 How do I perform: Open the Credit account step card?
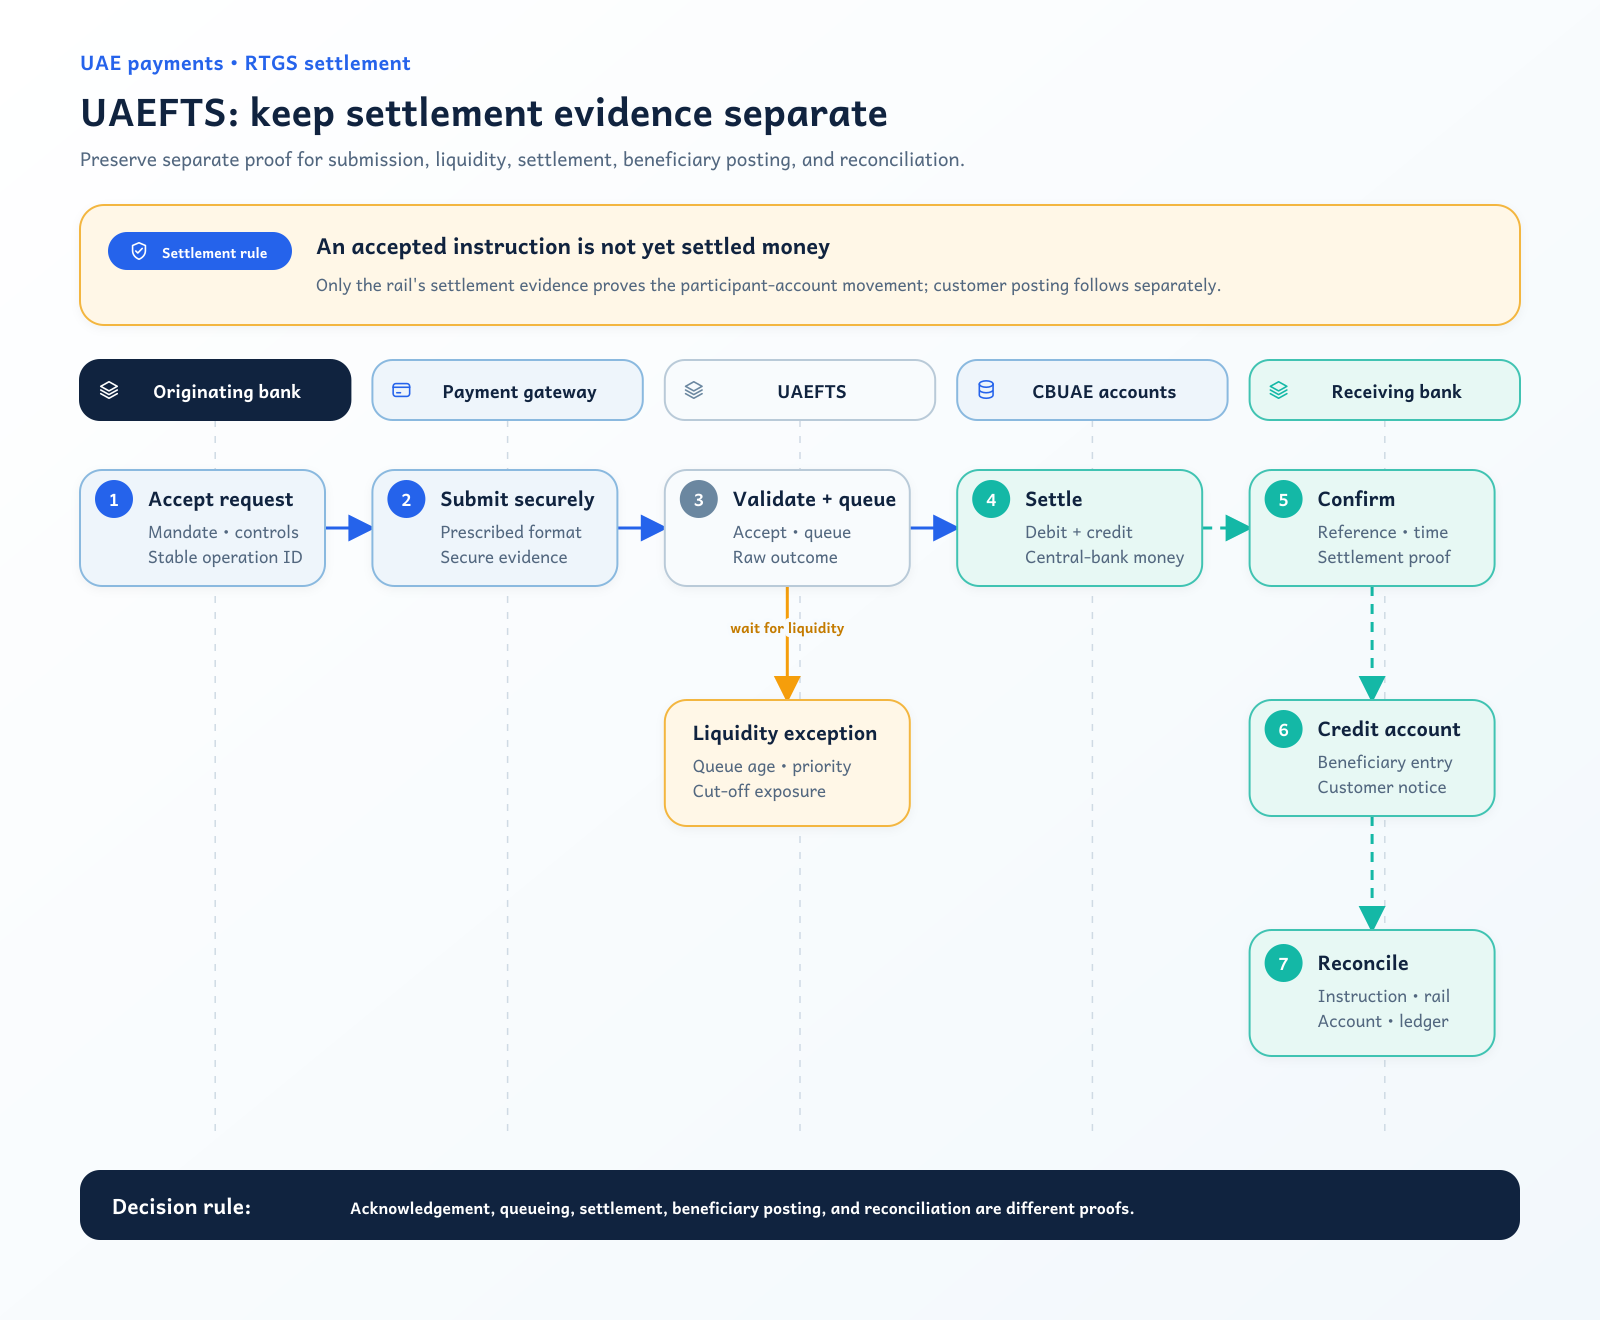[1372, 758]
